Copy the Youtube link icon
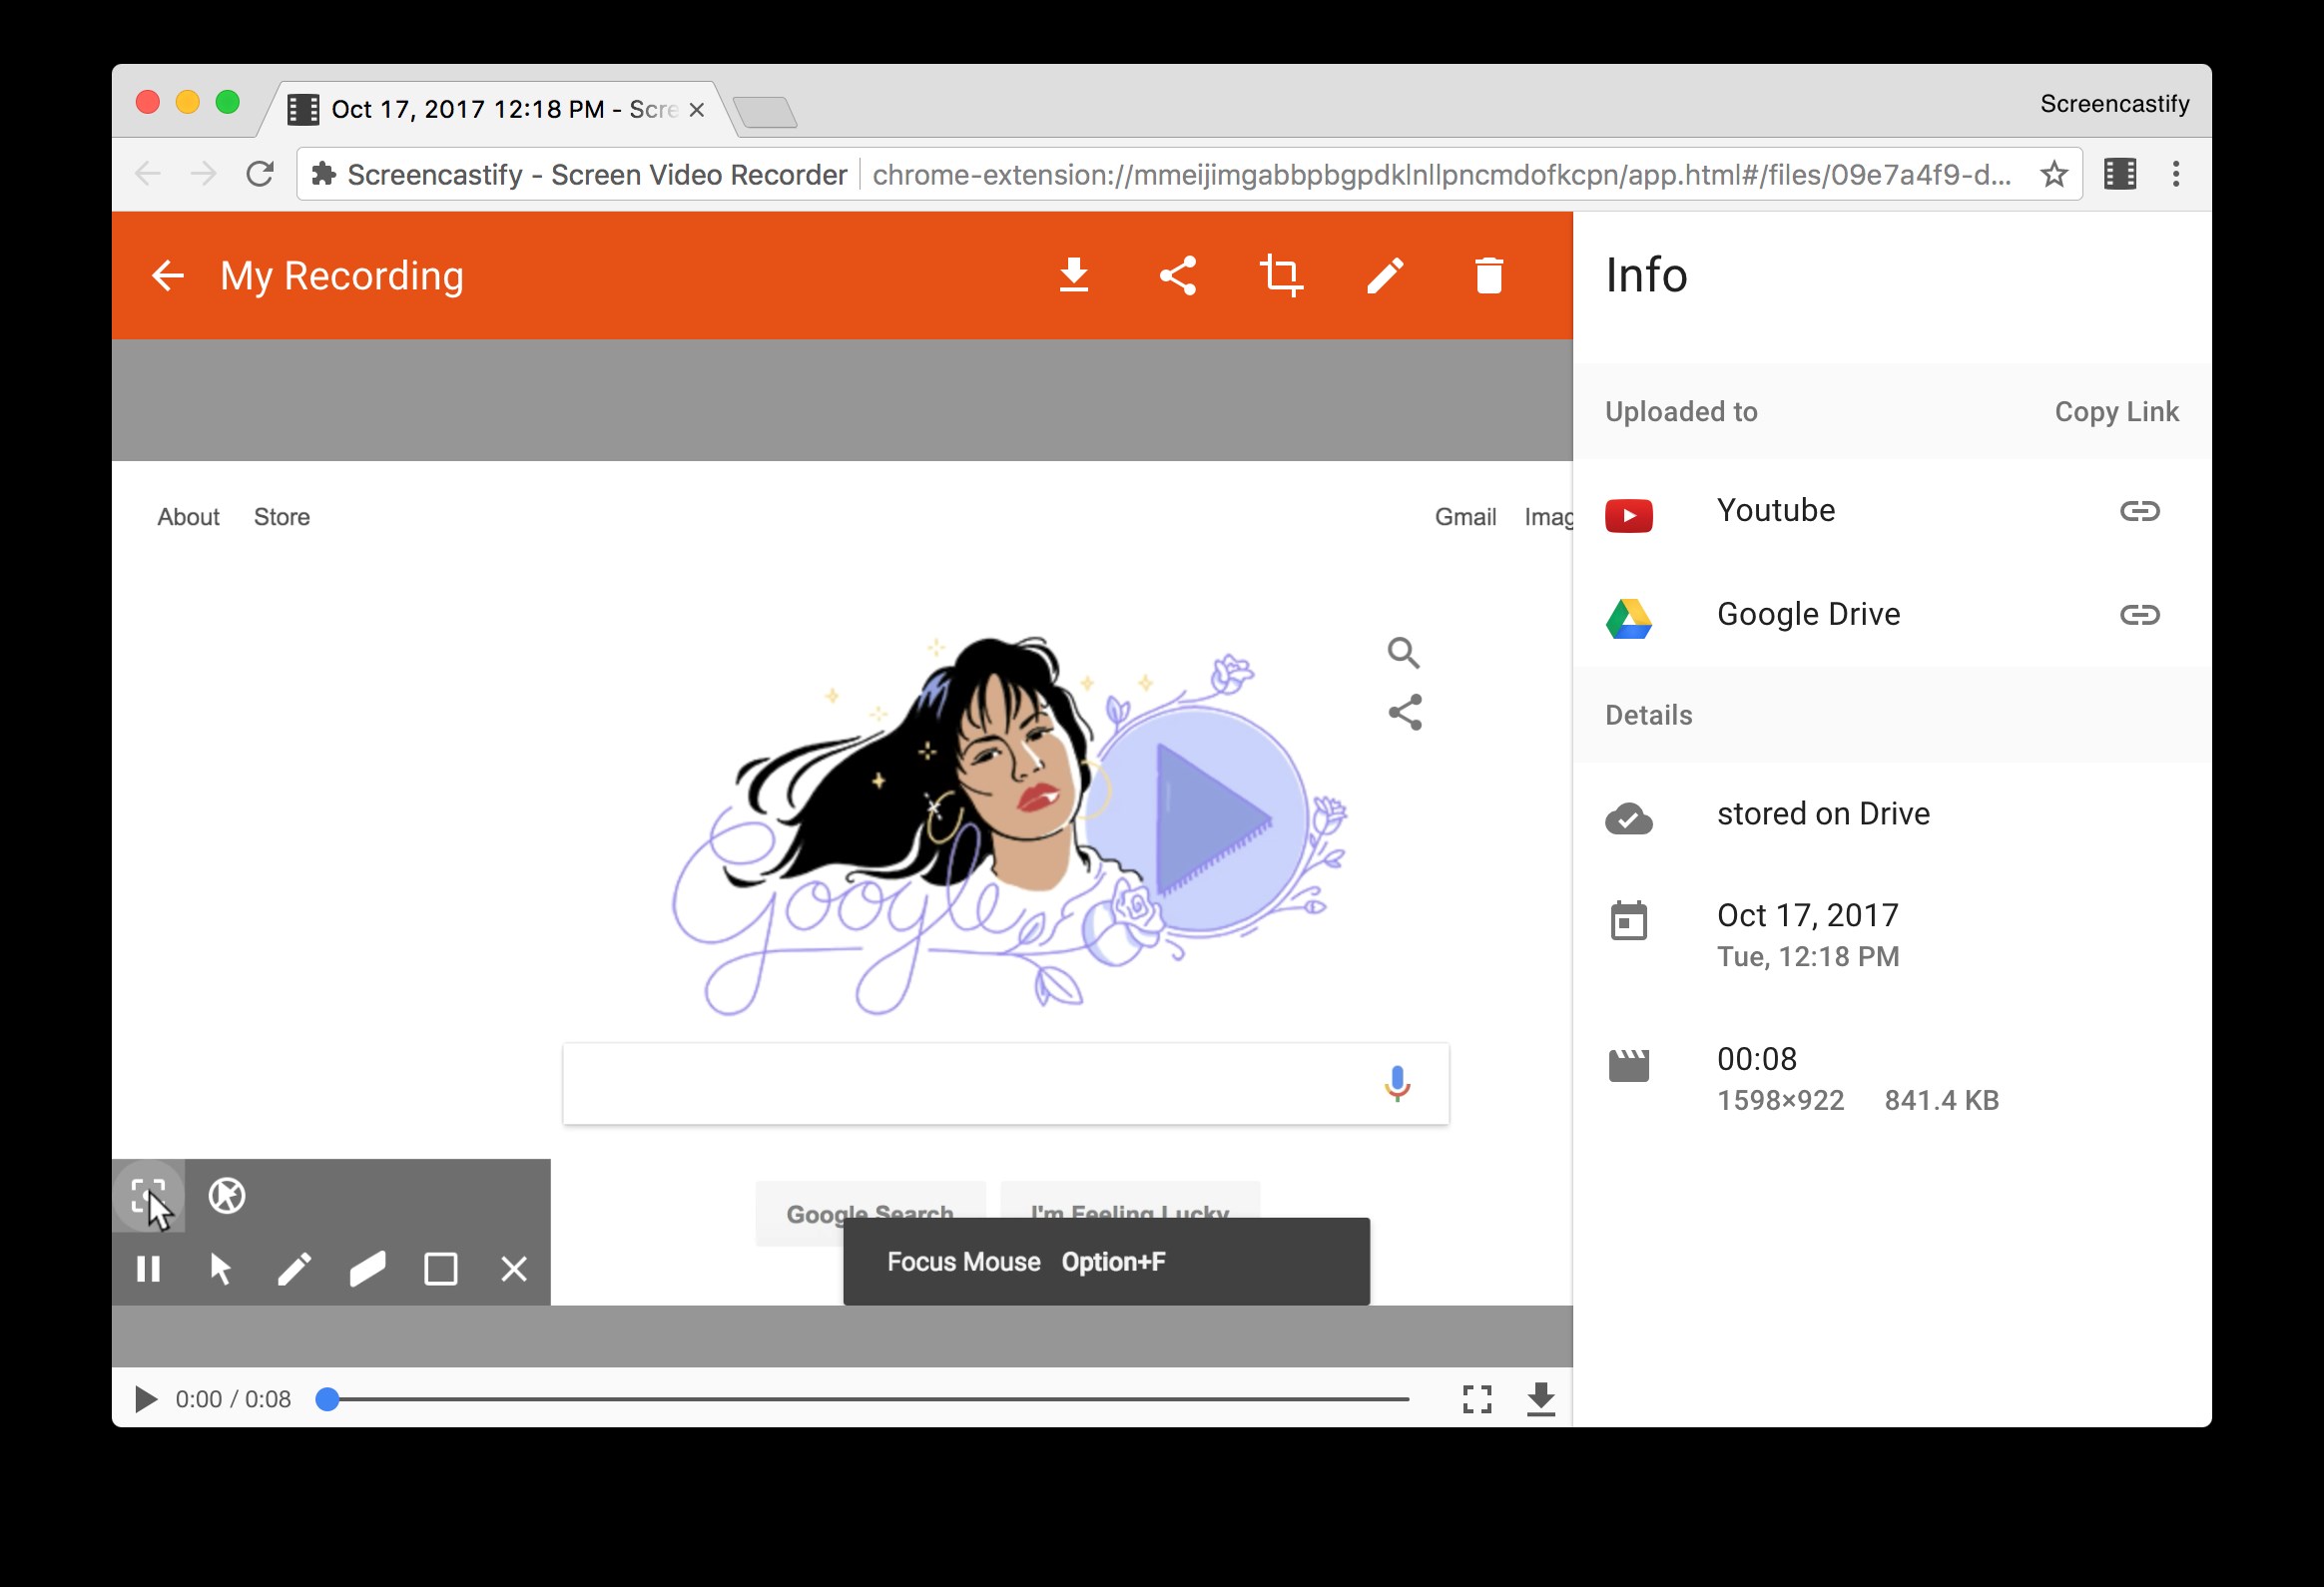This screenshot has height=1587, width=2324. (x=2139, y=511)
